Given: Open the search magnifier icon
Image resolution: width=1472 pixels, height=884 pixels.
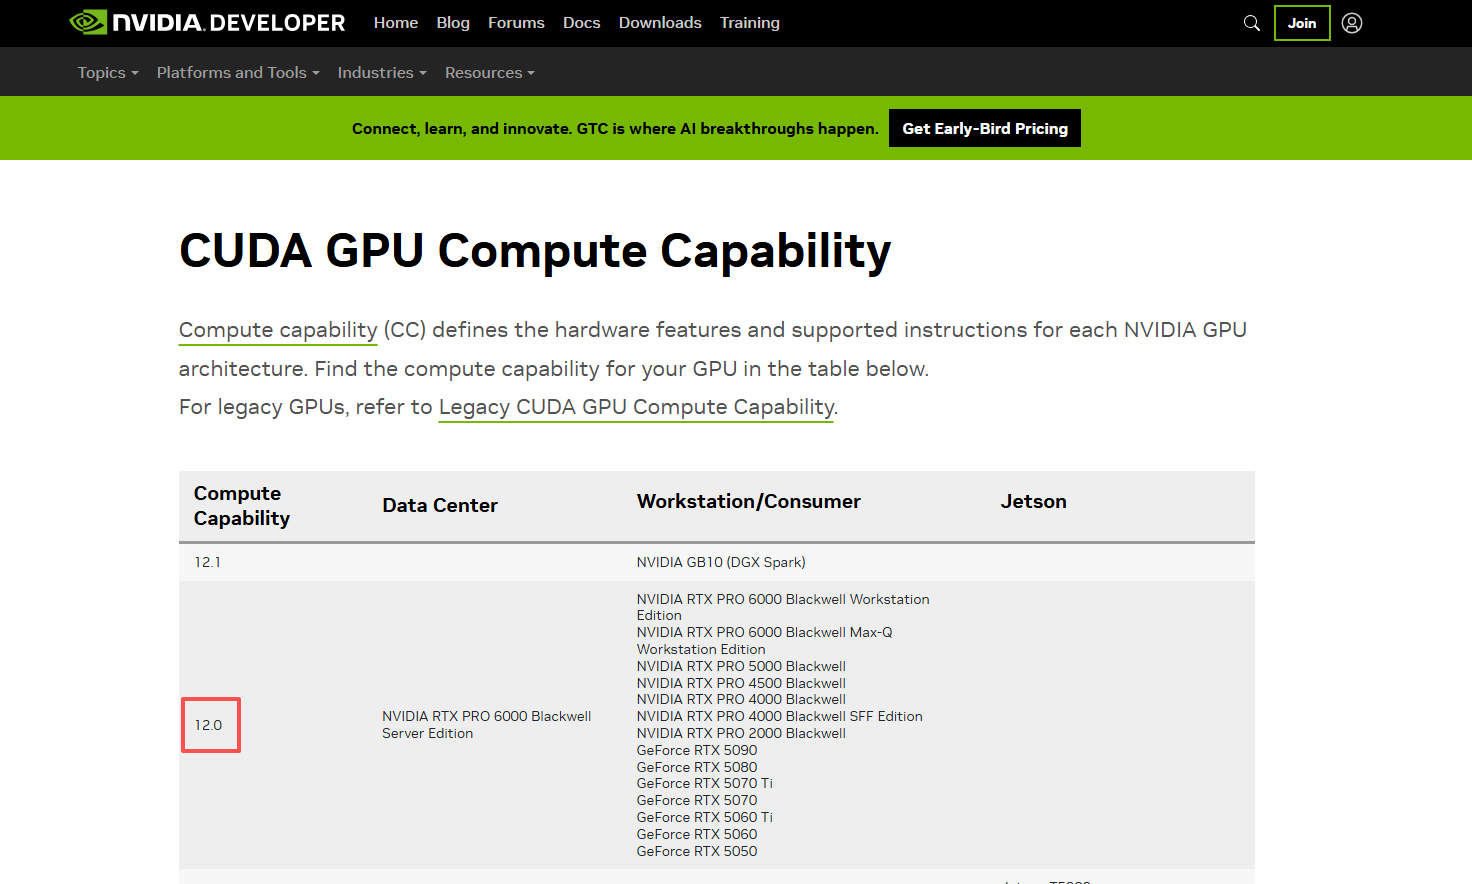Looking at the screenshot, I should click(x=1251, y=23).
